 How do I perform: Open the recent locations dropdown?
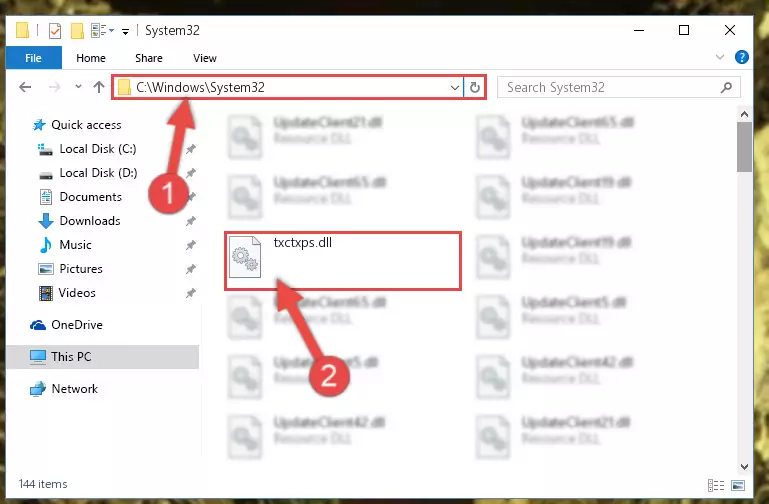pyautogui.click(x=78, y=87)
